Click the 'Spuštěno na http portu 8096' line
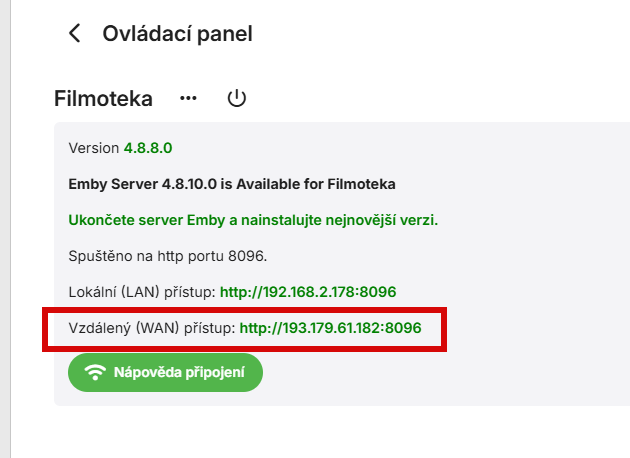The width and height of the screenshot is (630, 458). tap(168, 256)
